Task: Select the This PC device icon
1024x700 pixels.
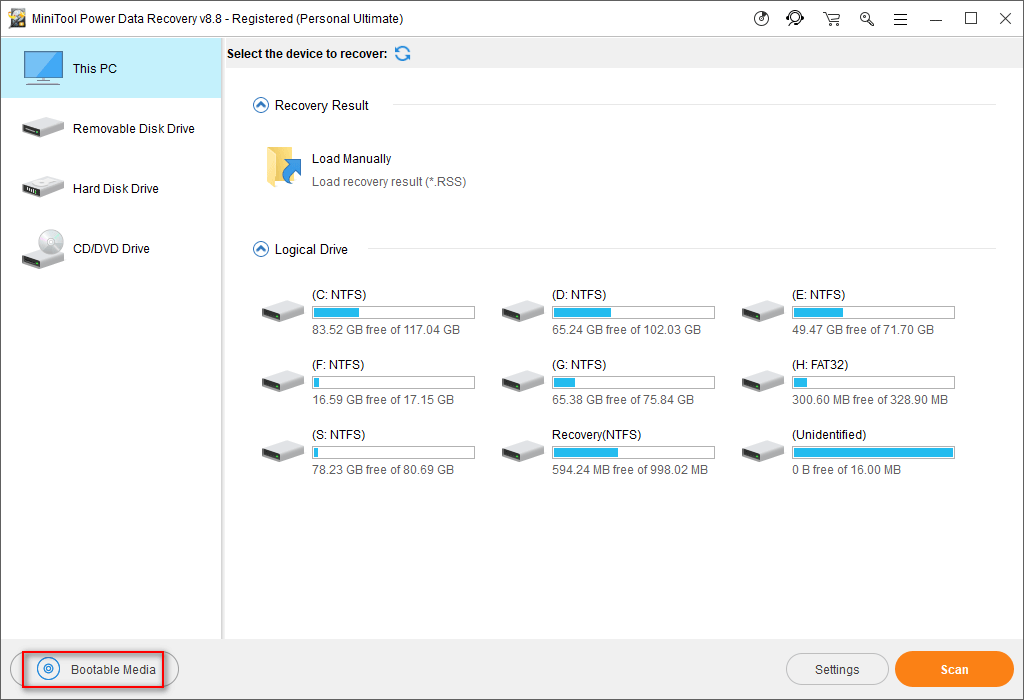Action: [x=43, y=68]
